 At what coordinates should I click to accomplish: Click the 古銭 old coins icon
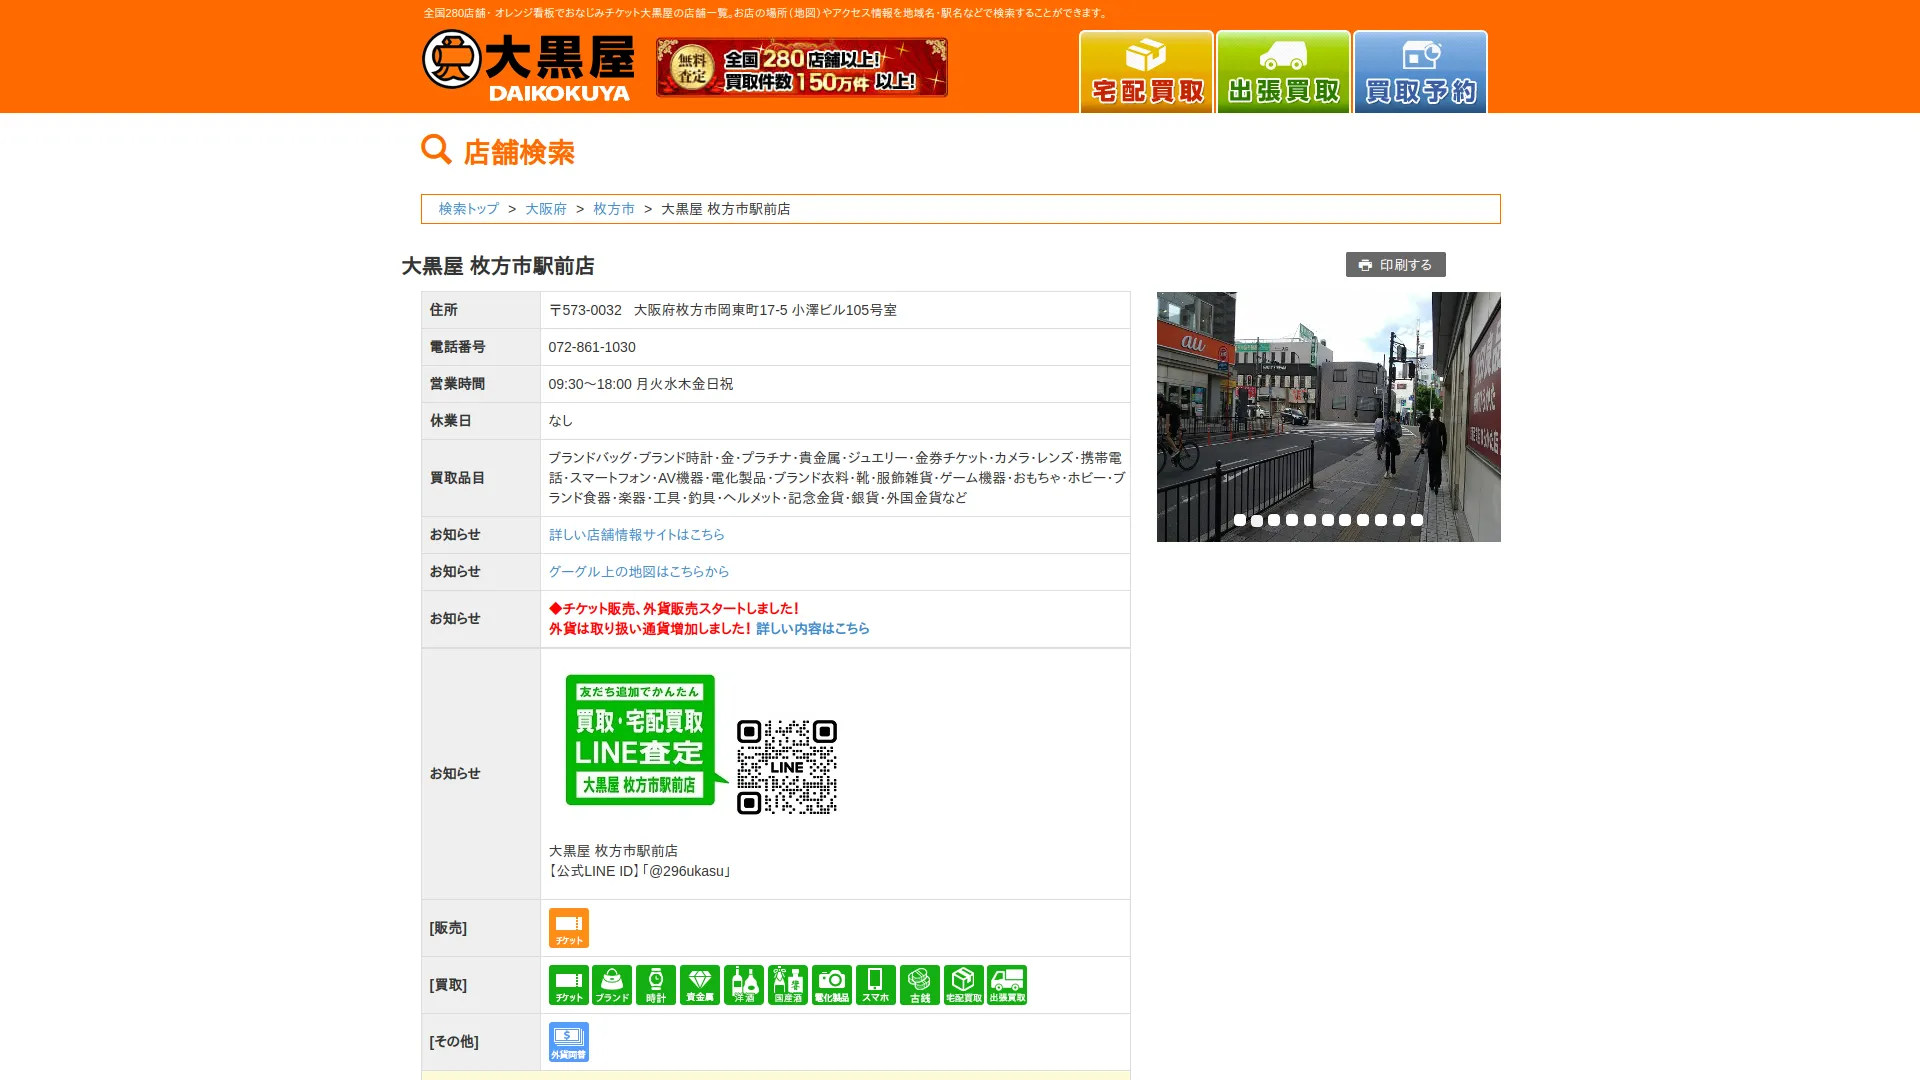[x=920, y=985]
